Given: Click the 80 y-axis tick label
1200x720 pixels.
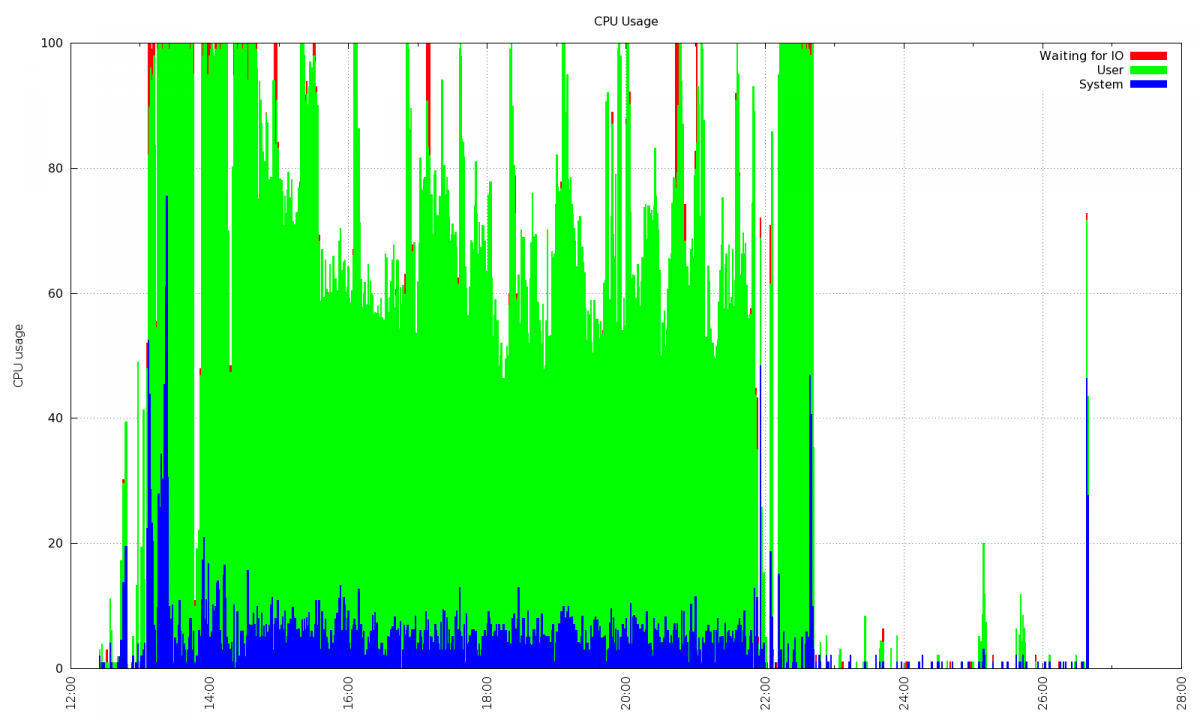Looking at the screenshot, I should click(55, 168).
